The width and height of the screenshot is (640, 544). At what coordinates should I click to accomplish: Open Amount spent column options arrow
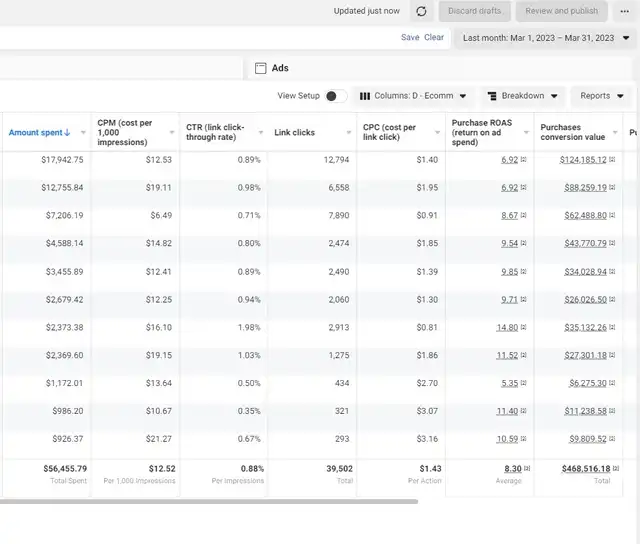(x=83, y=133)
